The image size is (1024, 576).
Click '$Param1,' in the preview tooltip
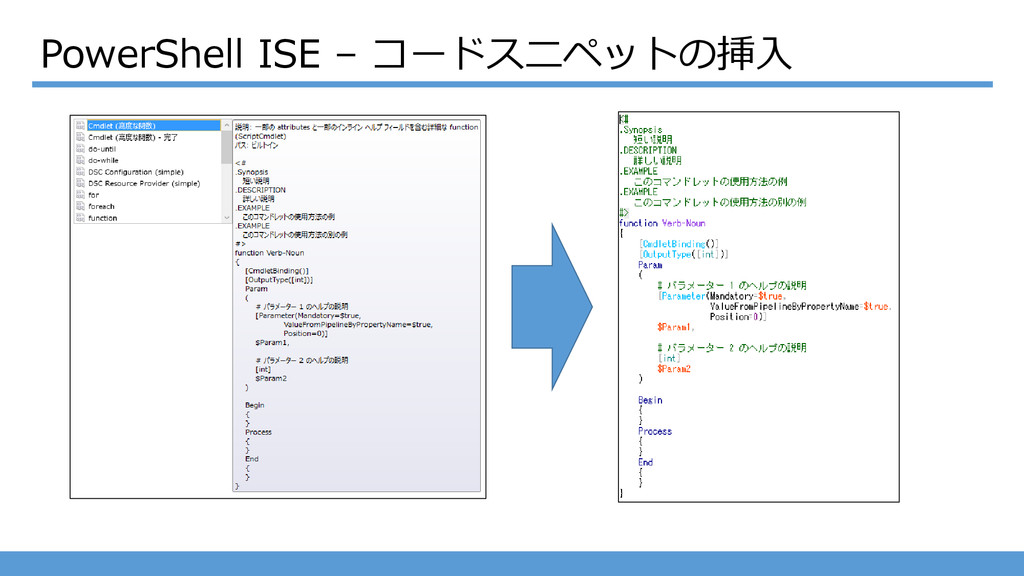pos(272,342)
